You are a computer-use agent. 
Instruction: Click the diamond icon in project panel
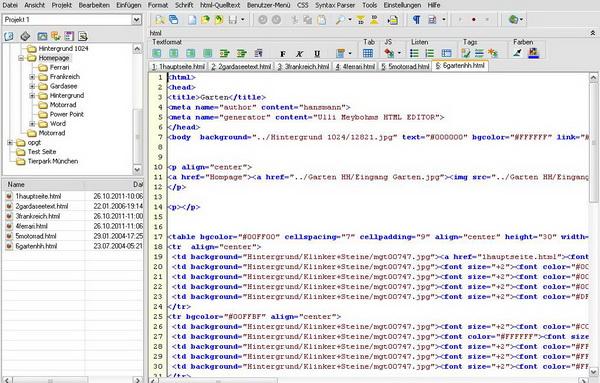coord(25,36)
